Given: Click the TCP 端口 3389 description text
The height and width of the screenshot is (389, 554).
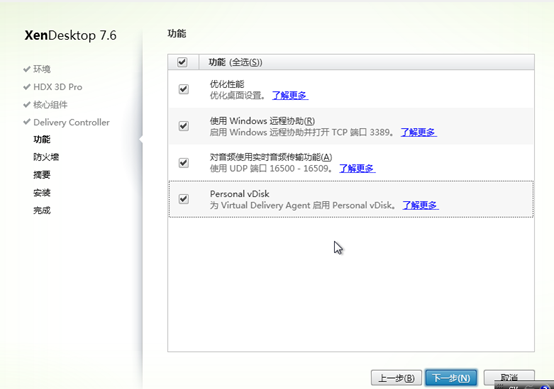Looking at the screenshot, I should coord(301,132).
